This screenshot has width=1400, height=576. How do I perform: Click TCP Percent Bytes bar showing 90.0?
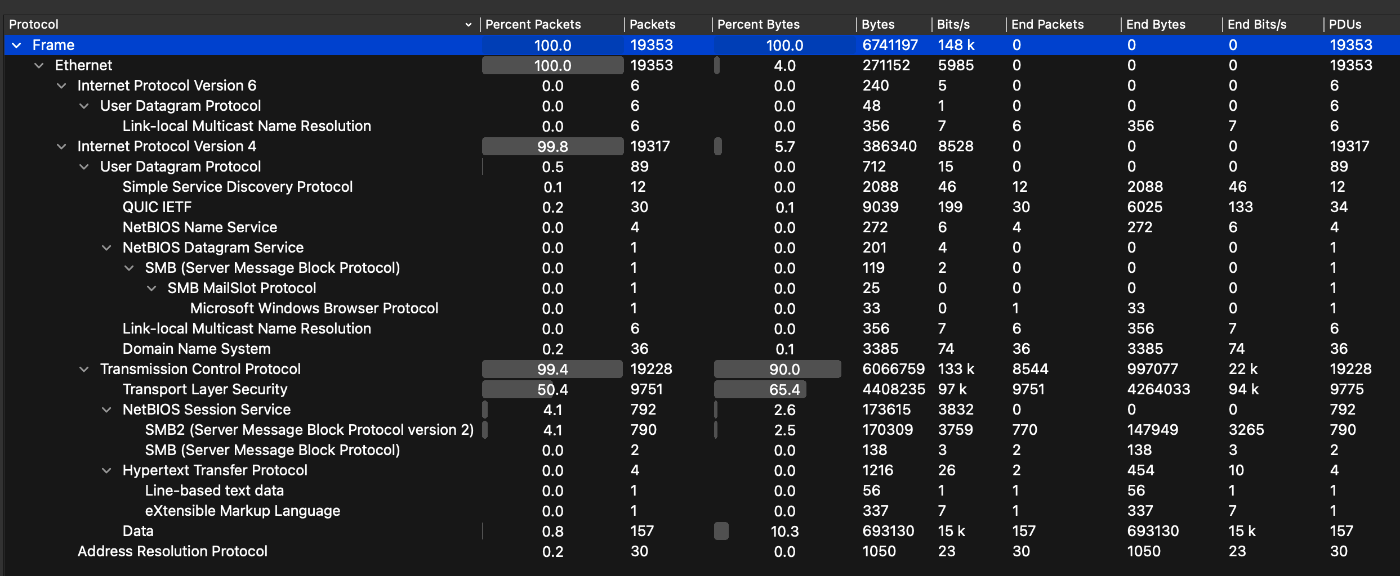click(x=778, y=369)
